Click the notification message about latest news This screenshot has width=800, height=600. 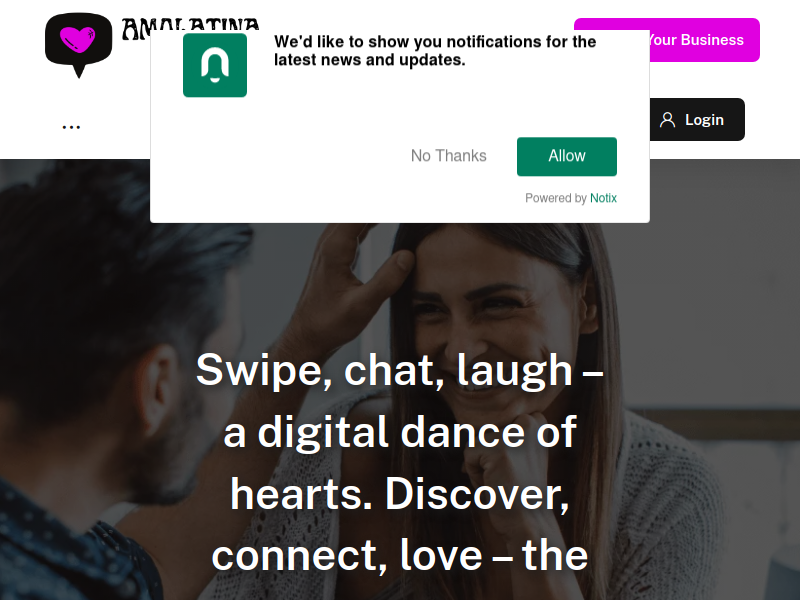coord(435,51)
